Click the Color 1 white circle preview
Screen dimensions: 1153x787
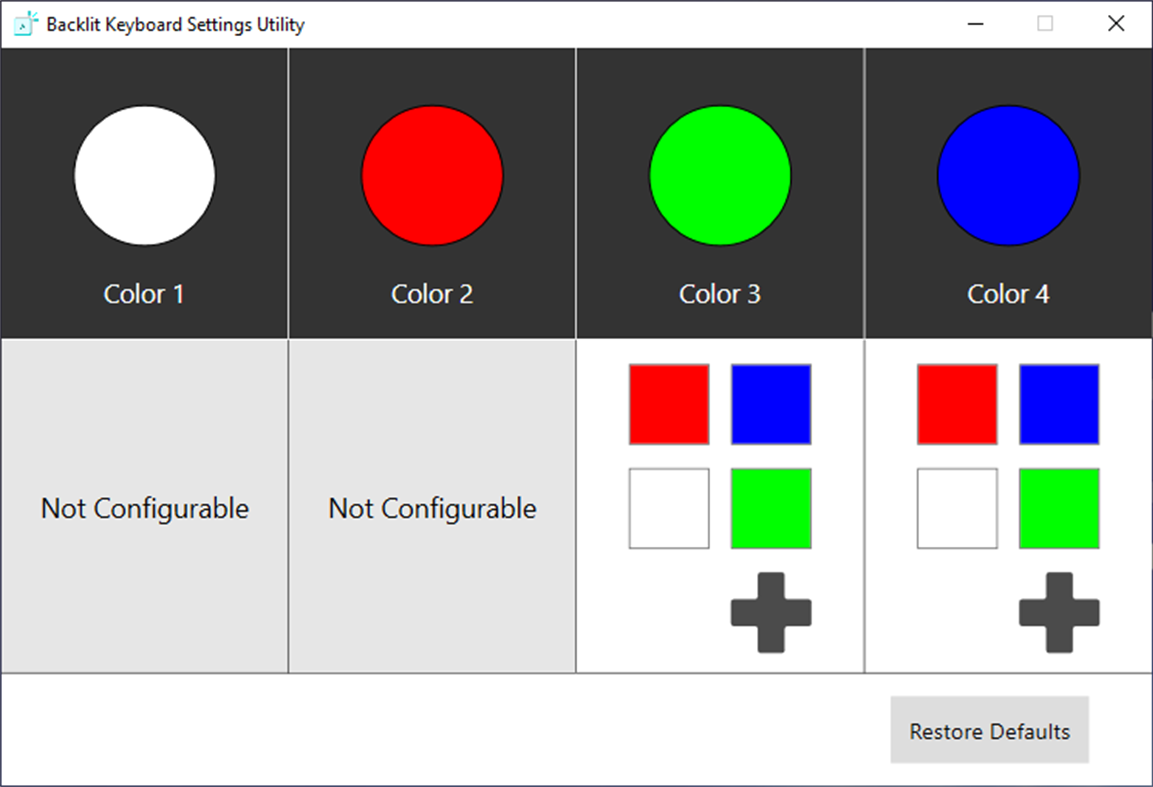pos(144,176)
